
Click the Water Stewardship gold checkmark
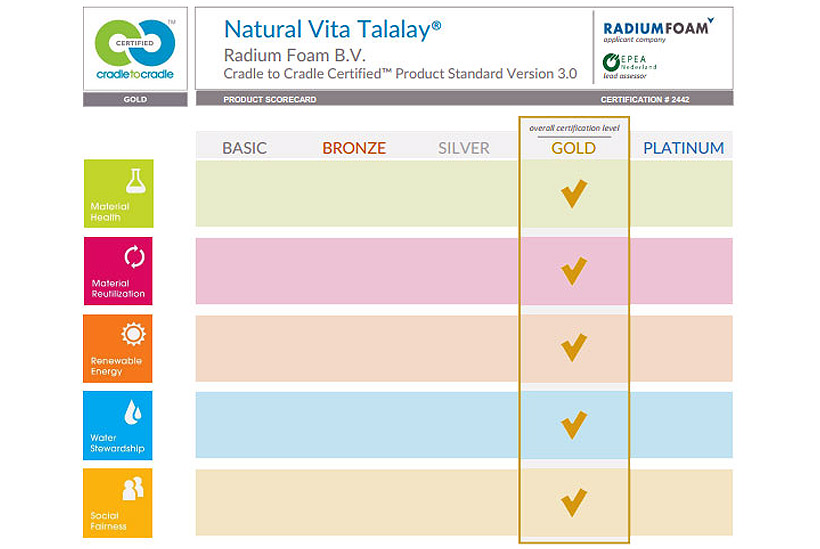click(574, 425)
